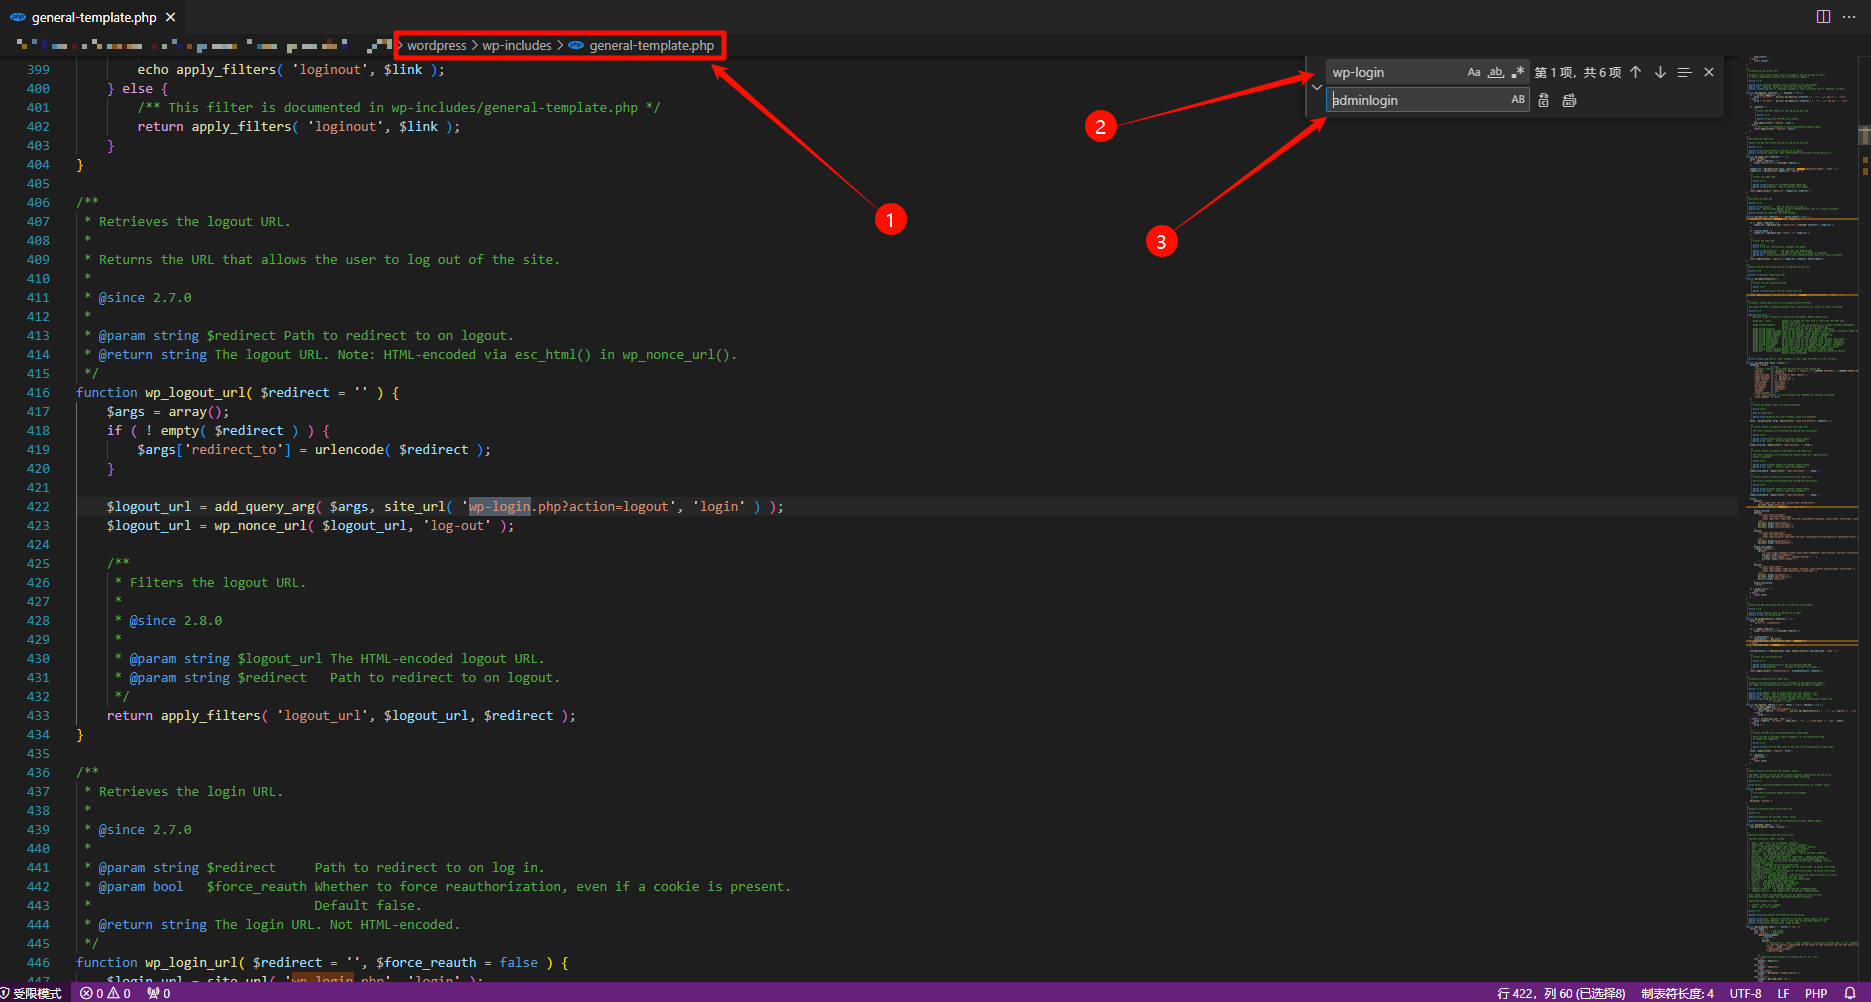Viewport: 1871px width, 1002px height.
Task: Click urlencode call on line 419
Action: (x=349, y=449)
